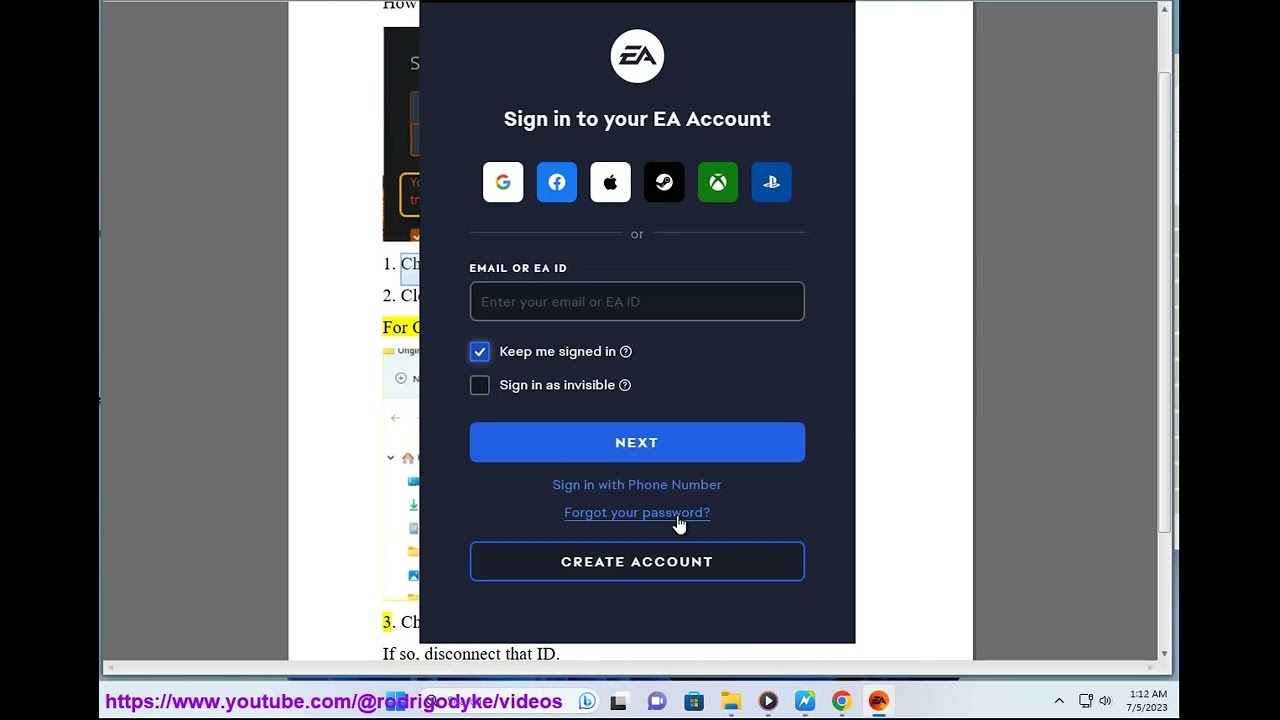Open Sign in with Phone Number link

point(637,485)
